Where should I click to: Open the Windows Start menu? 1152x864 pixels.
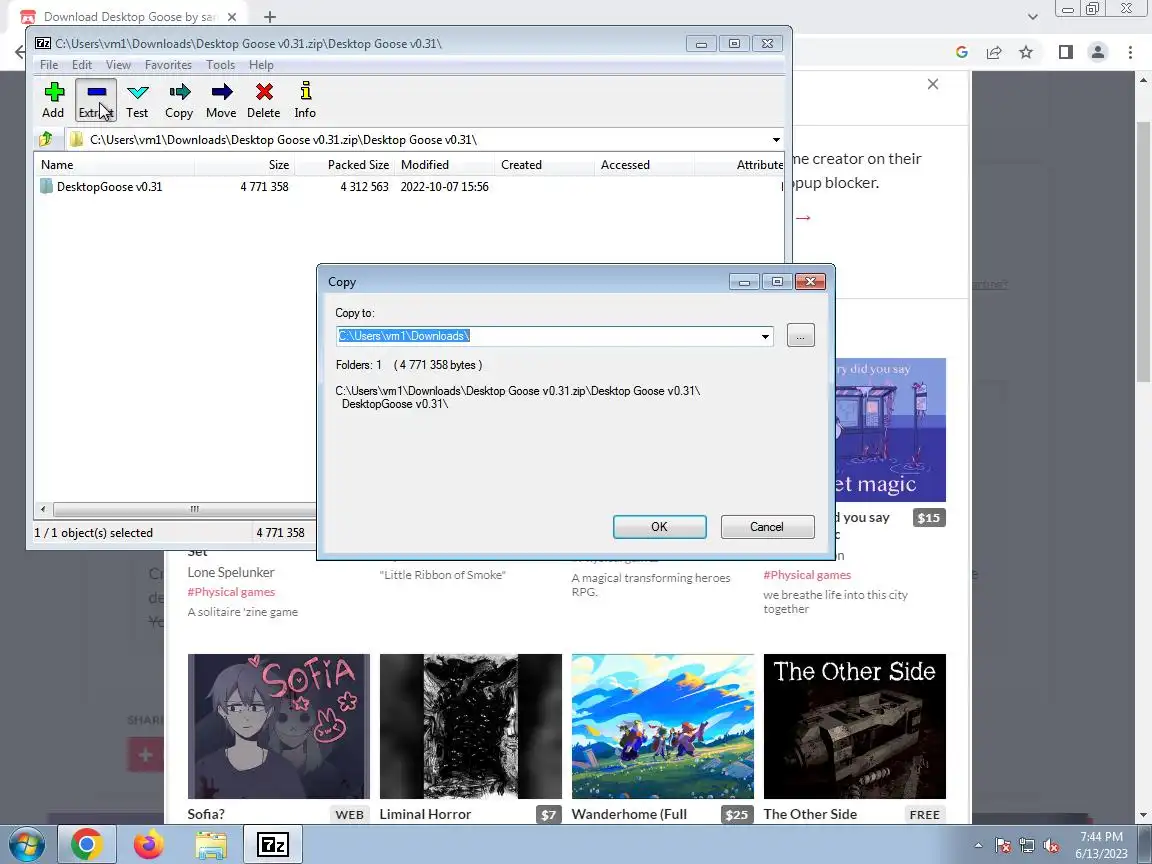pyautogui.click(x=26, y=844)
